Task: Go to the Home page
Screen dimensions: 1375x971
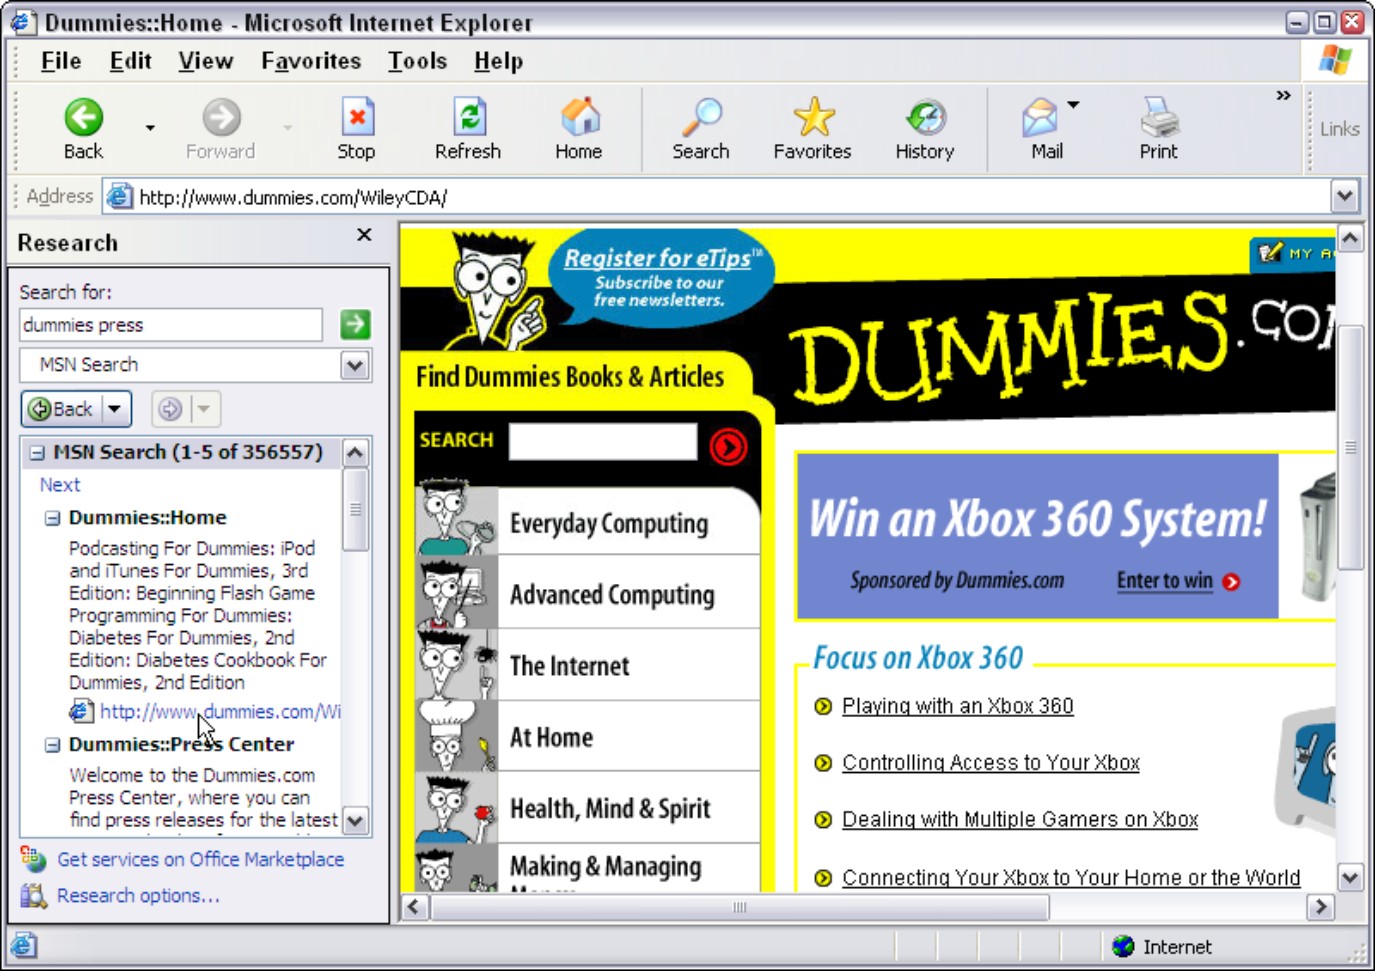Action: coord(579,129)
